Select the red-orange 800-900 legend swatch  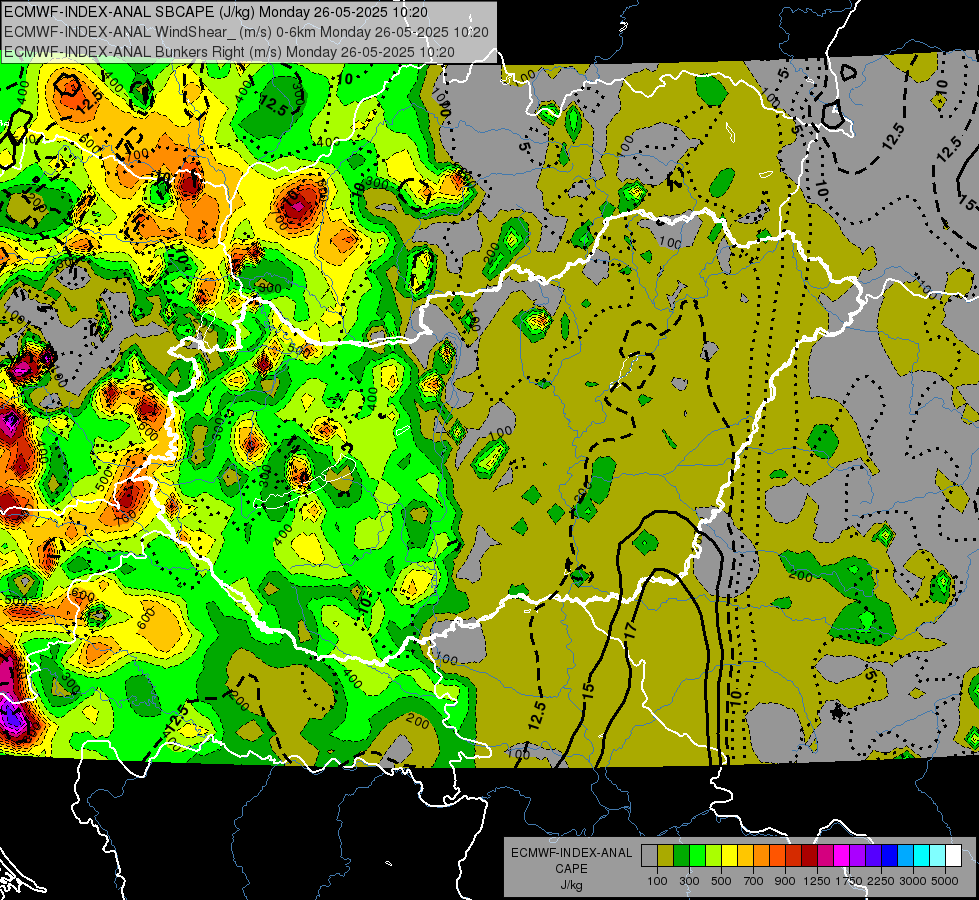point(777,856)
